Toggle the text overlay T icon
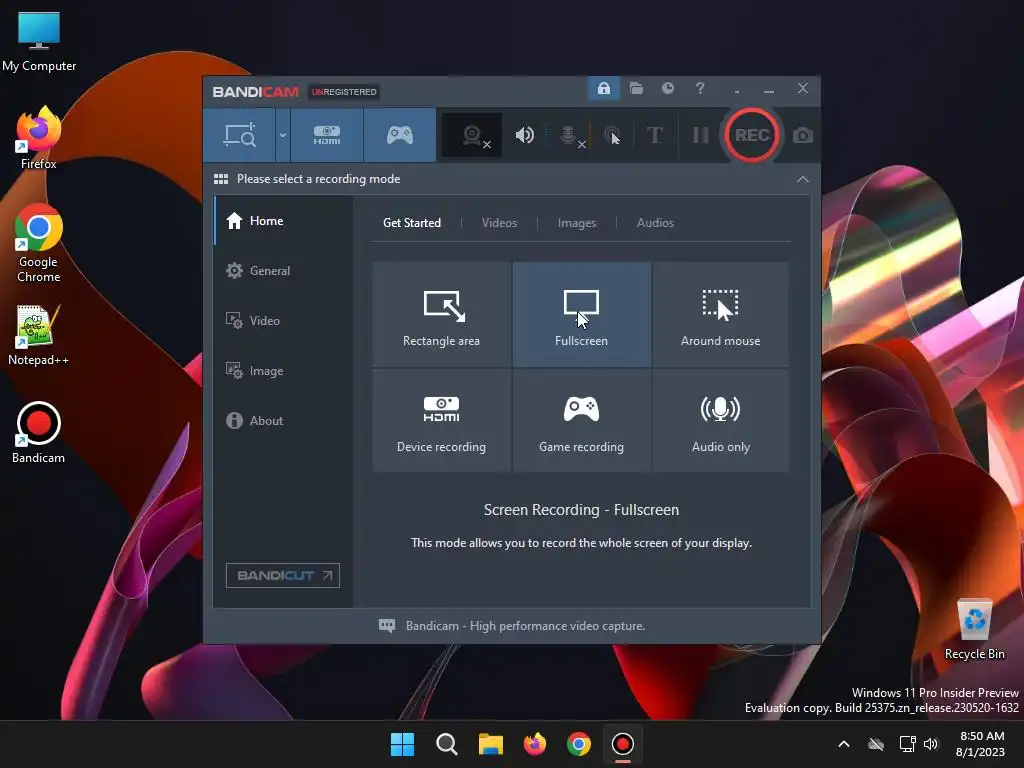 click(x=654, y=135)
